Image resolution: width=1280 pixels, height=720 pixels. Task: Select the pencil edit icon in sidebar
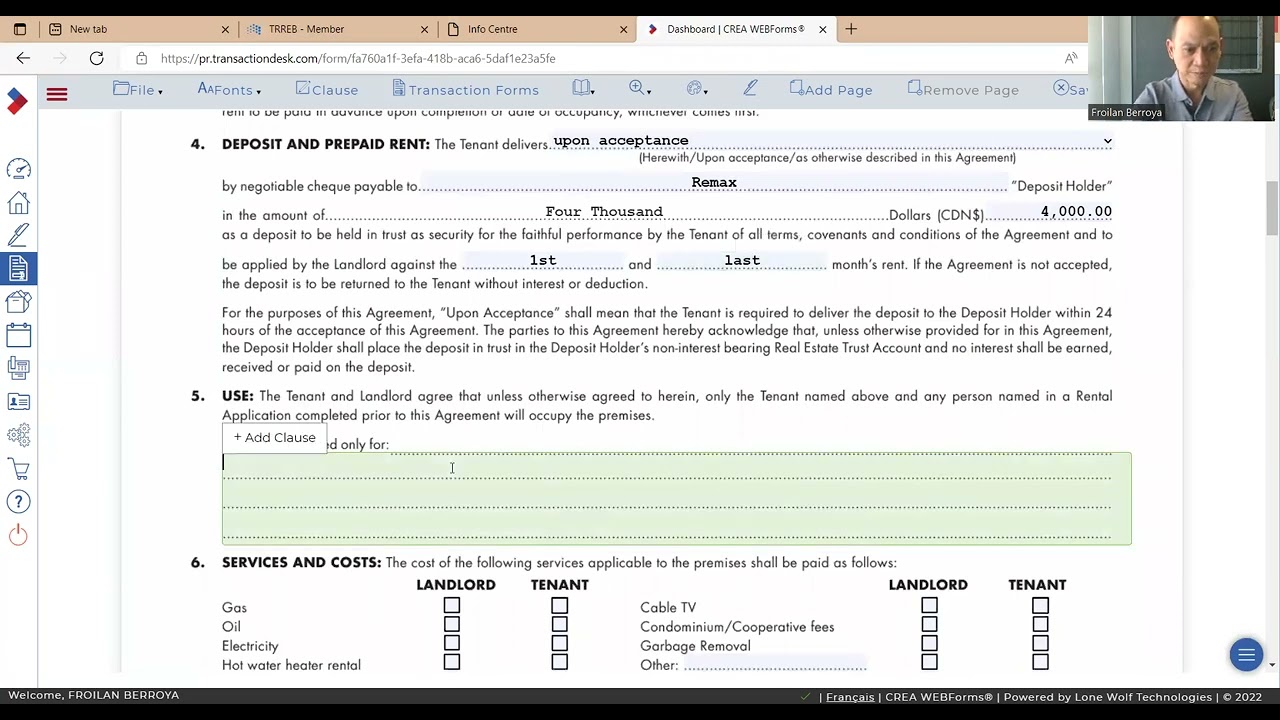(18, 235)
